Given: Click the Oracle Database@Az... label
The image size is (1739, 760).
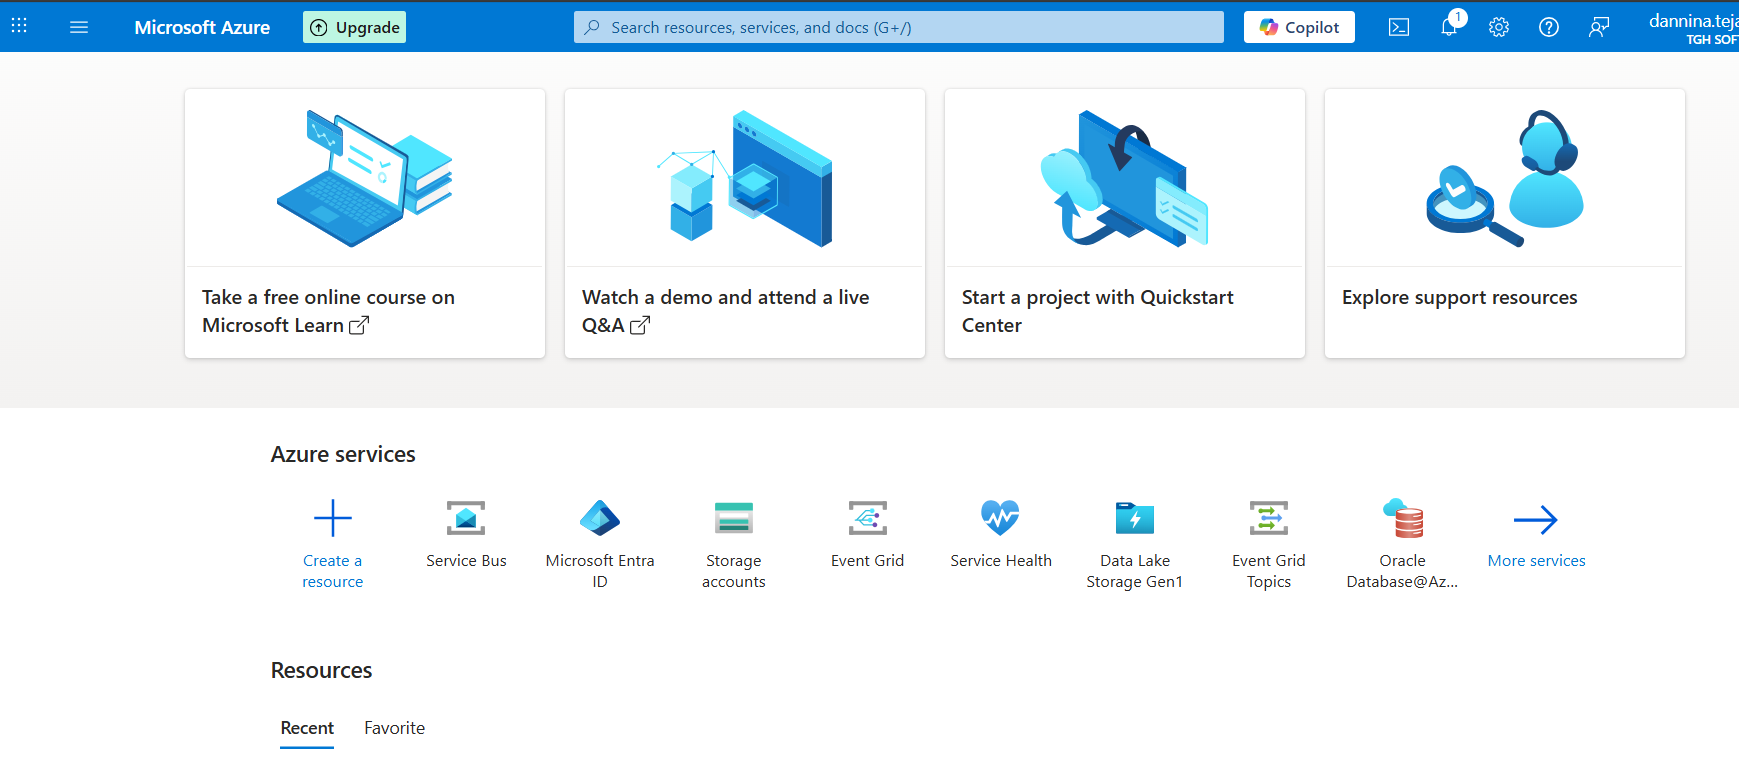Looking at the screenshot, I should click(1403, 571).
